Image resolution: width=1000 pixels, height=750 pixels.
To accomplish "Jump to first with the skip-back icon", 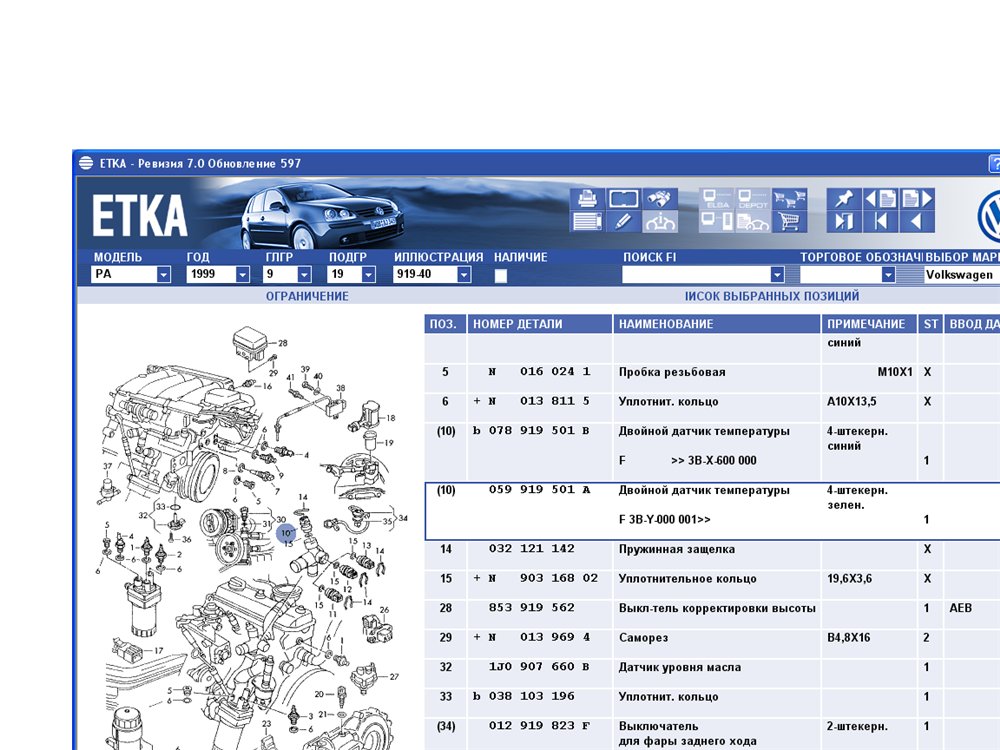I will coord(881,222).
